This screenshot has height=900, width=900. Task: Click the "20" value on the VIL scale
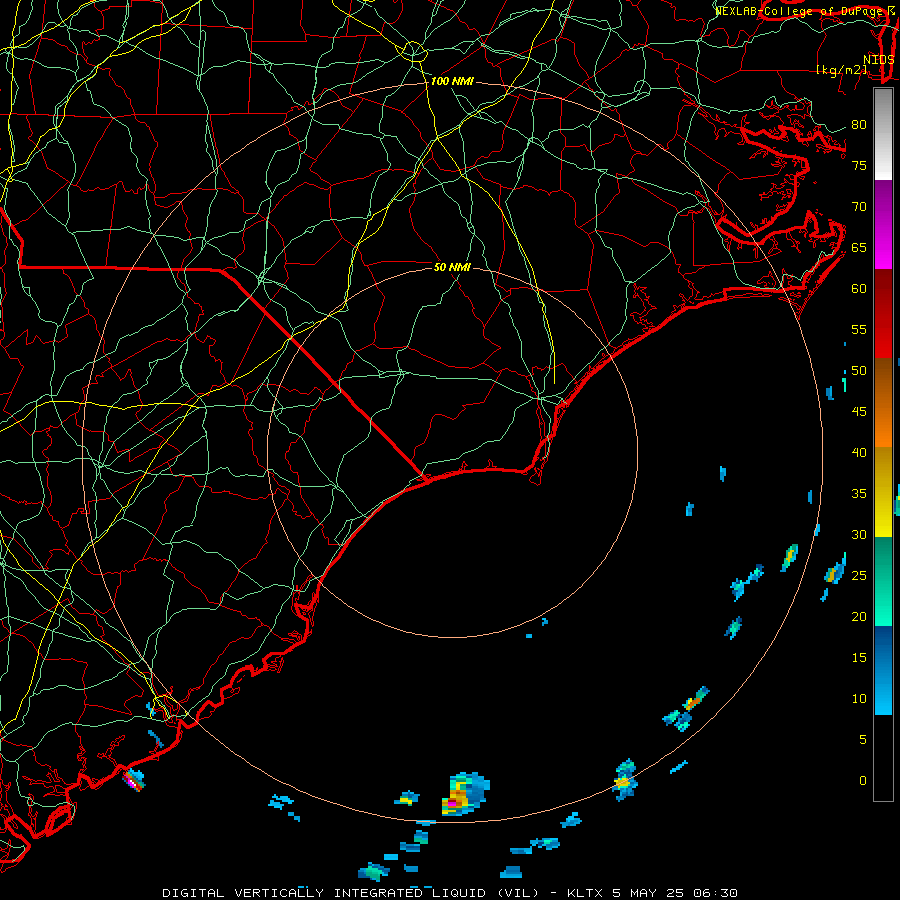859,616
